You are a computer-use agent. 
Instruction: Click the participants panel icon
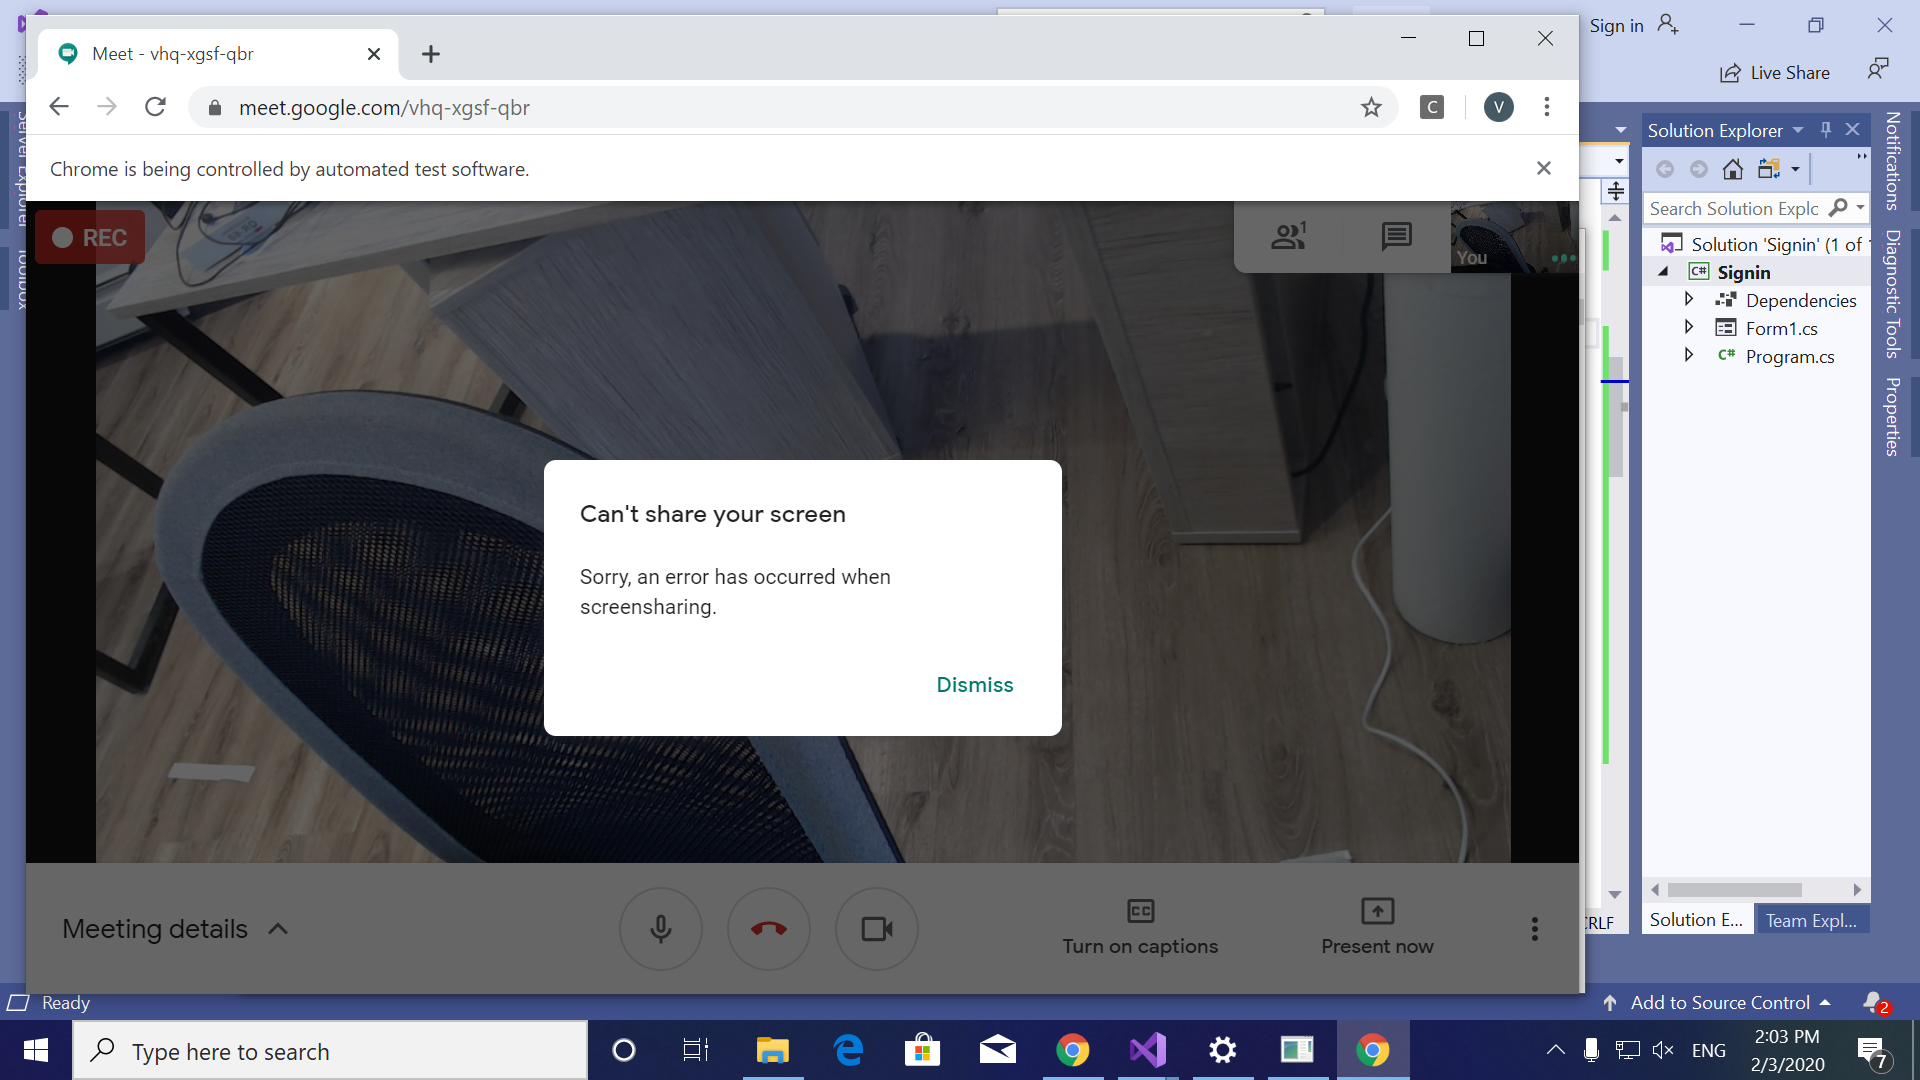(1288, 236)
